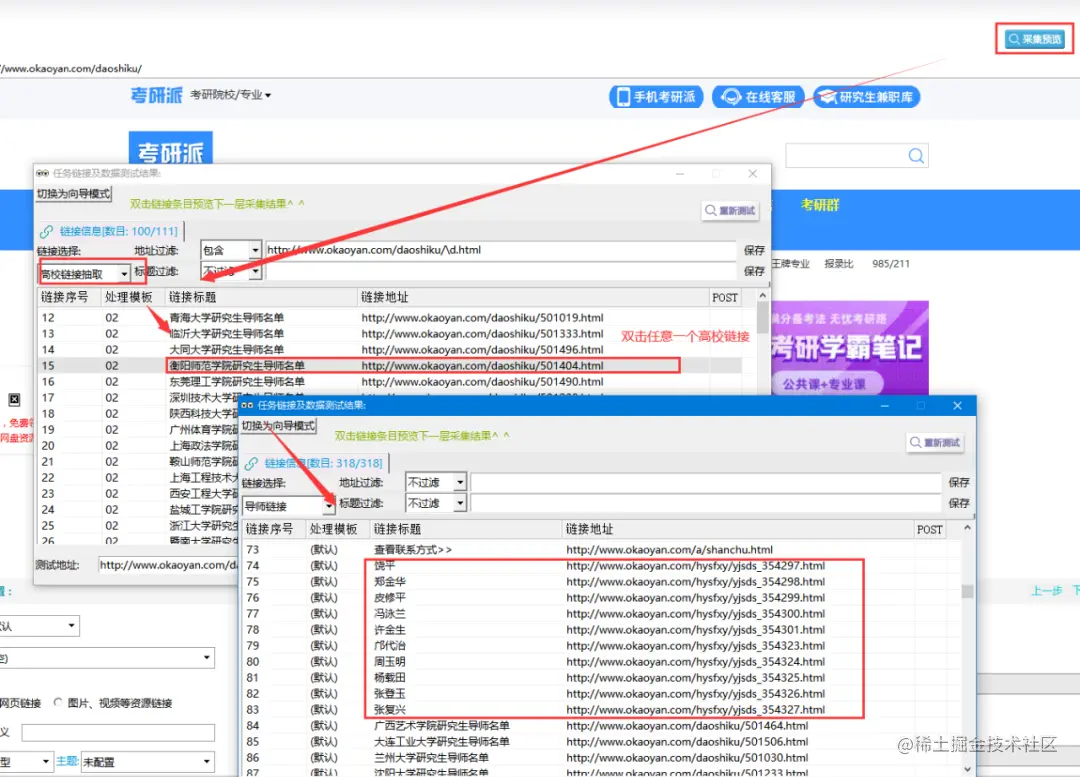Open 主题 未配置 dropdown
Screen dimensions: 1080x777
coord(146,762)
